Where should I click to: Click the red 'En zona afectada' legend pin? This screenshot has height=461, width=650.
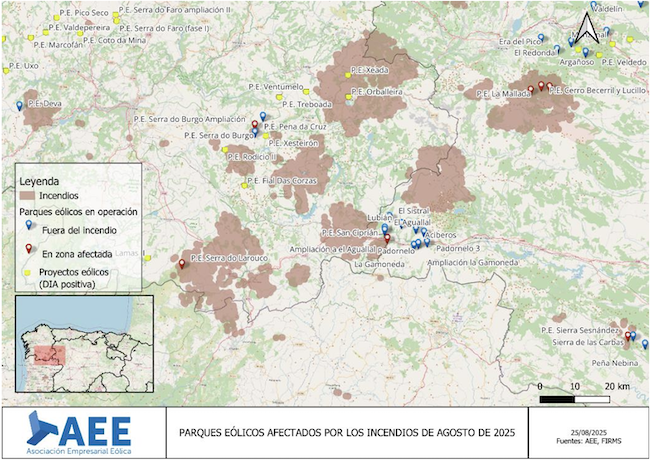tap(29, 250)
